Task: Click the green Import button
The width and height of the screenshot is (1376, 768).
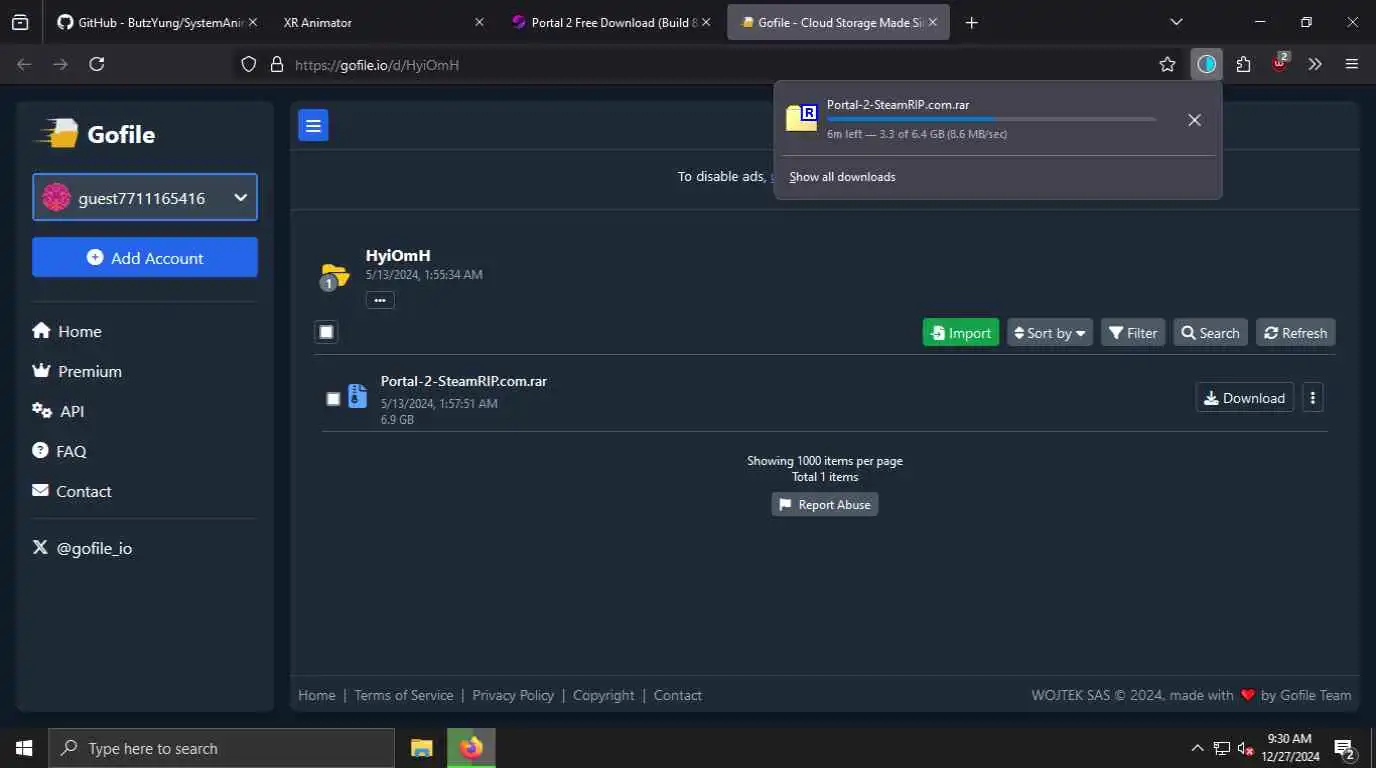Action: click(961, 333)
